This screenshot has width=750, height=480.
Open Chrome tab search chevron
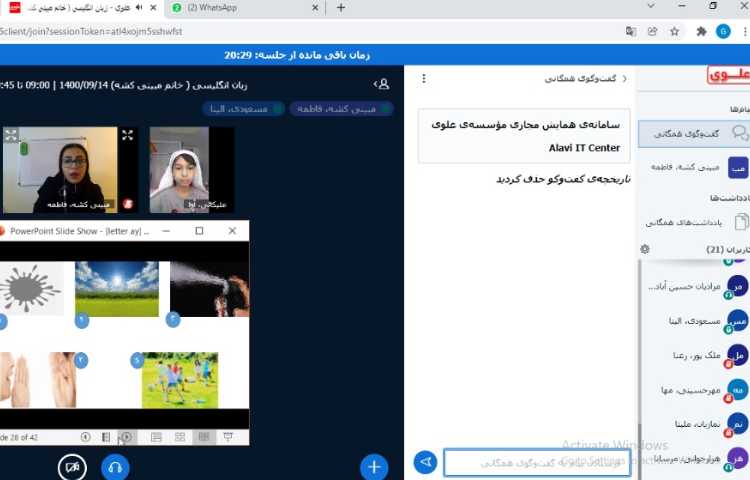(651, 6)
